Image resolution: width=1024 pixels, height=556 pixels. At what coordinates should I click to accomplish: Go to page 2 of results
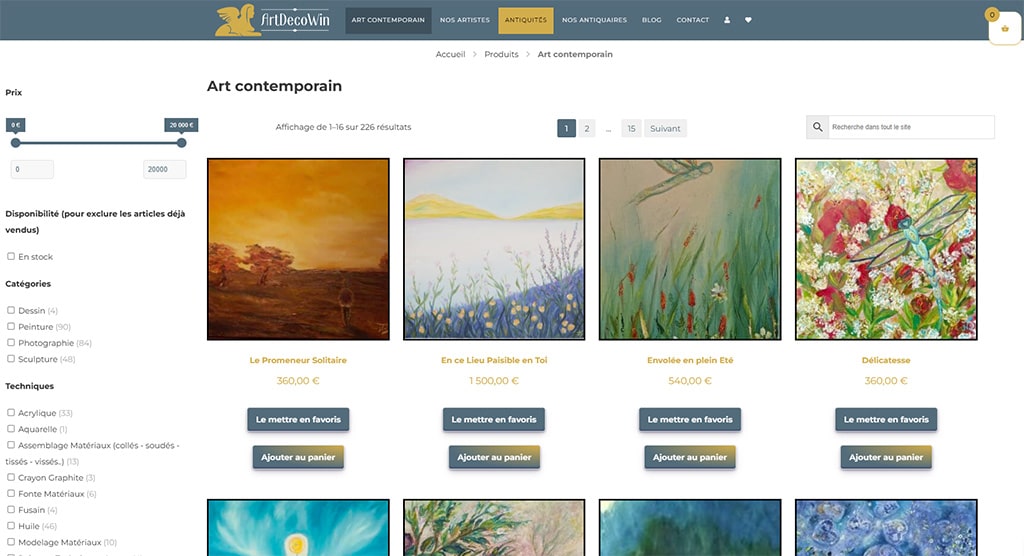586,129
